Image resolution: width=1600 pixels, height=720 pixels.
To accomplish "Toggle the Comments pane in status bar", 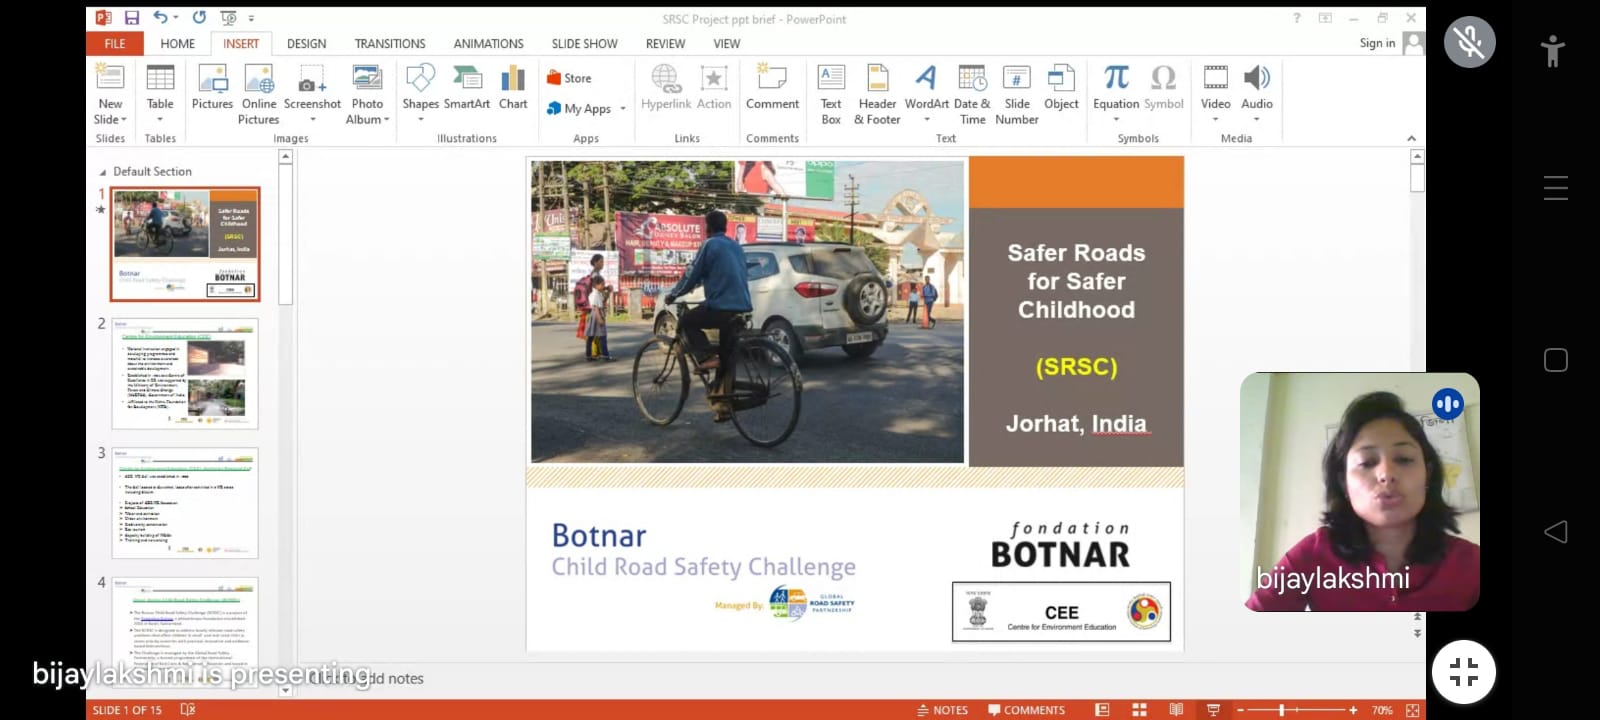I will (1026, 710).
